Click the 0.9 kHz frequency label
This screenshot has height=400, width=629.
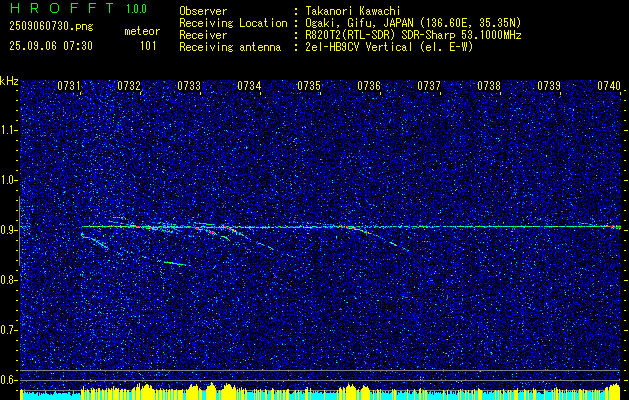pyautogui.click(x=8, y=230)
